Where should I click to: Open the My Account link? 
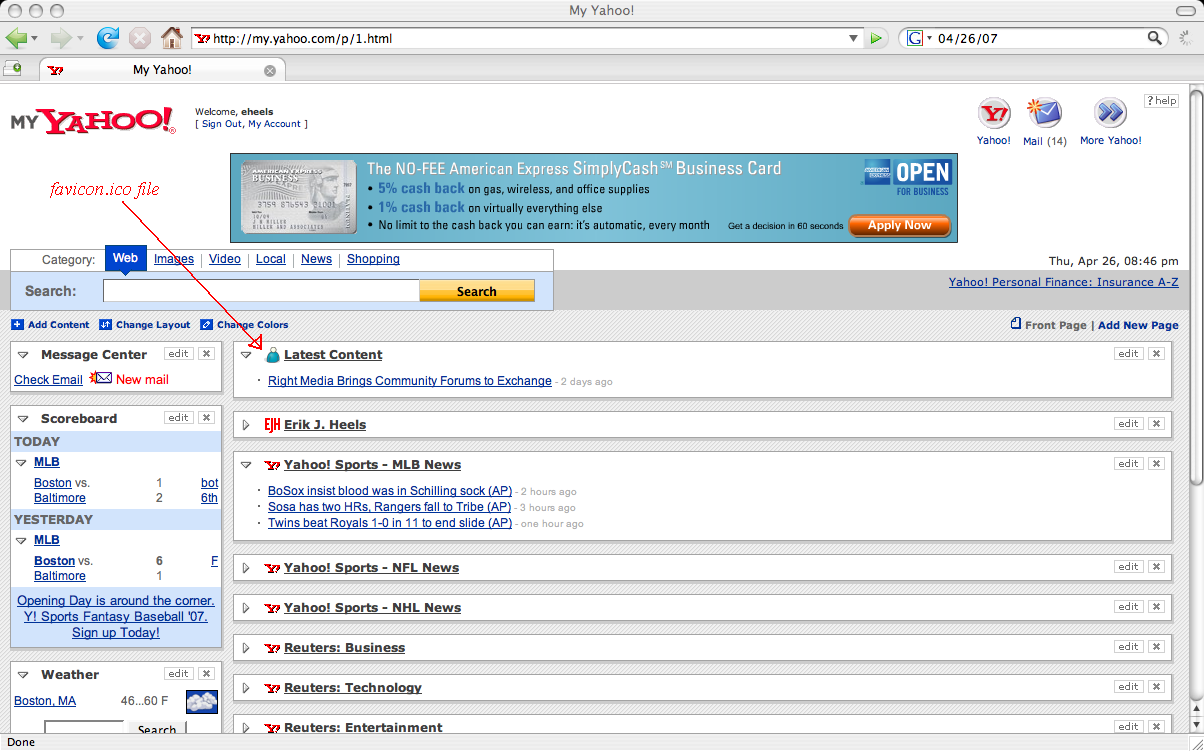(275, 124)
